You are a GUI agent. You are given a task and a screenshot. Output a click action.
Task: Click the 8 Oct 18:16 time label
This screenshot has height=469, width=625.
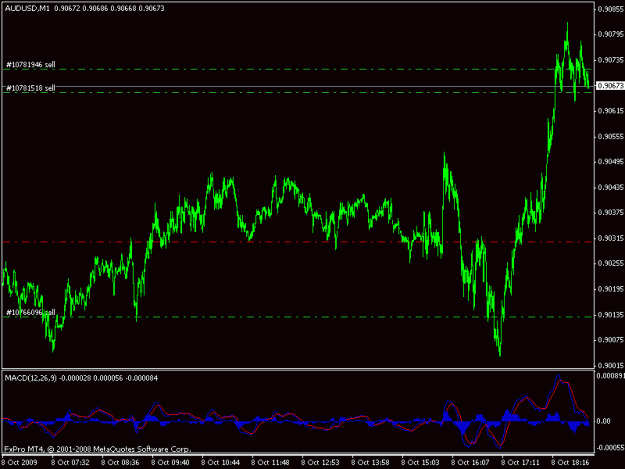pos(570,463)
